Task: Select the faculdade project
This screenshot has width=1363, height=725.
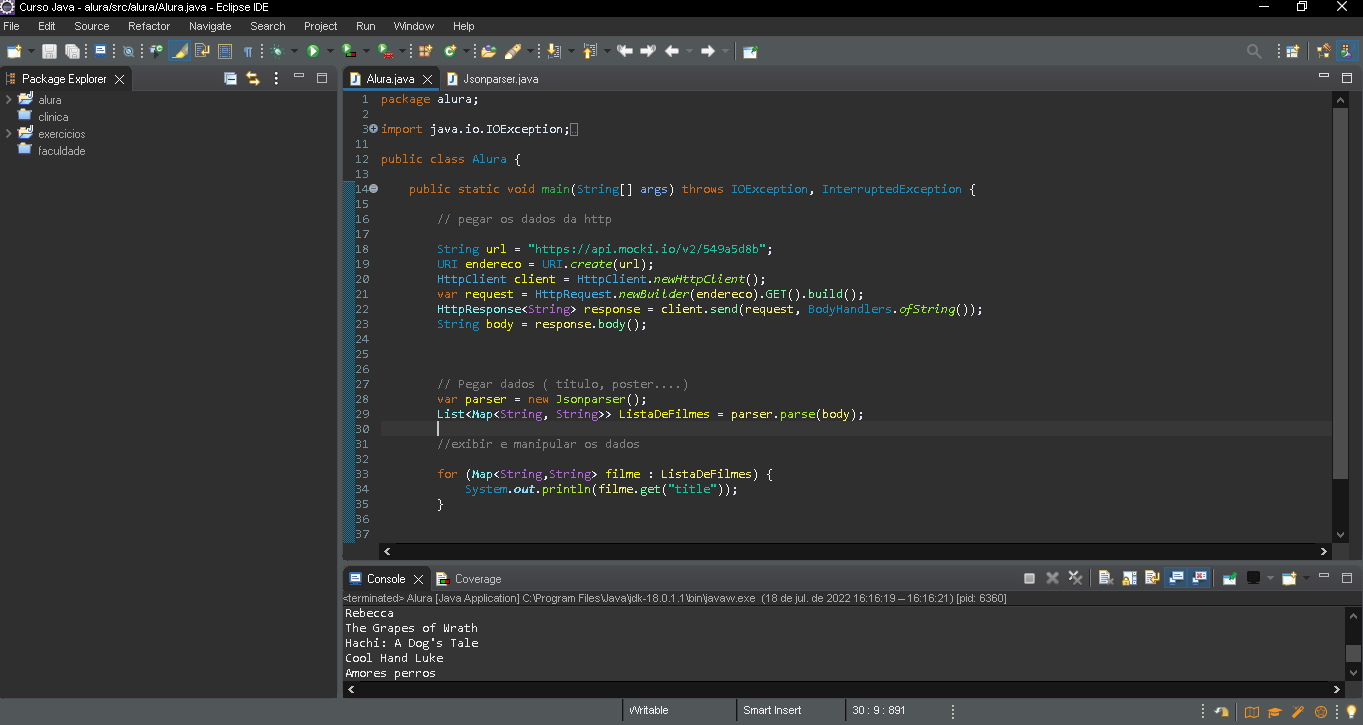Action: click(61, 151)
